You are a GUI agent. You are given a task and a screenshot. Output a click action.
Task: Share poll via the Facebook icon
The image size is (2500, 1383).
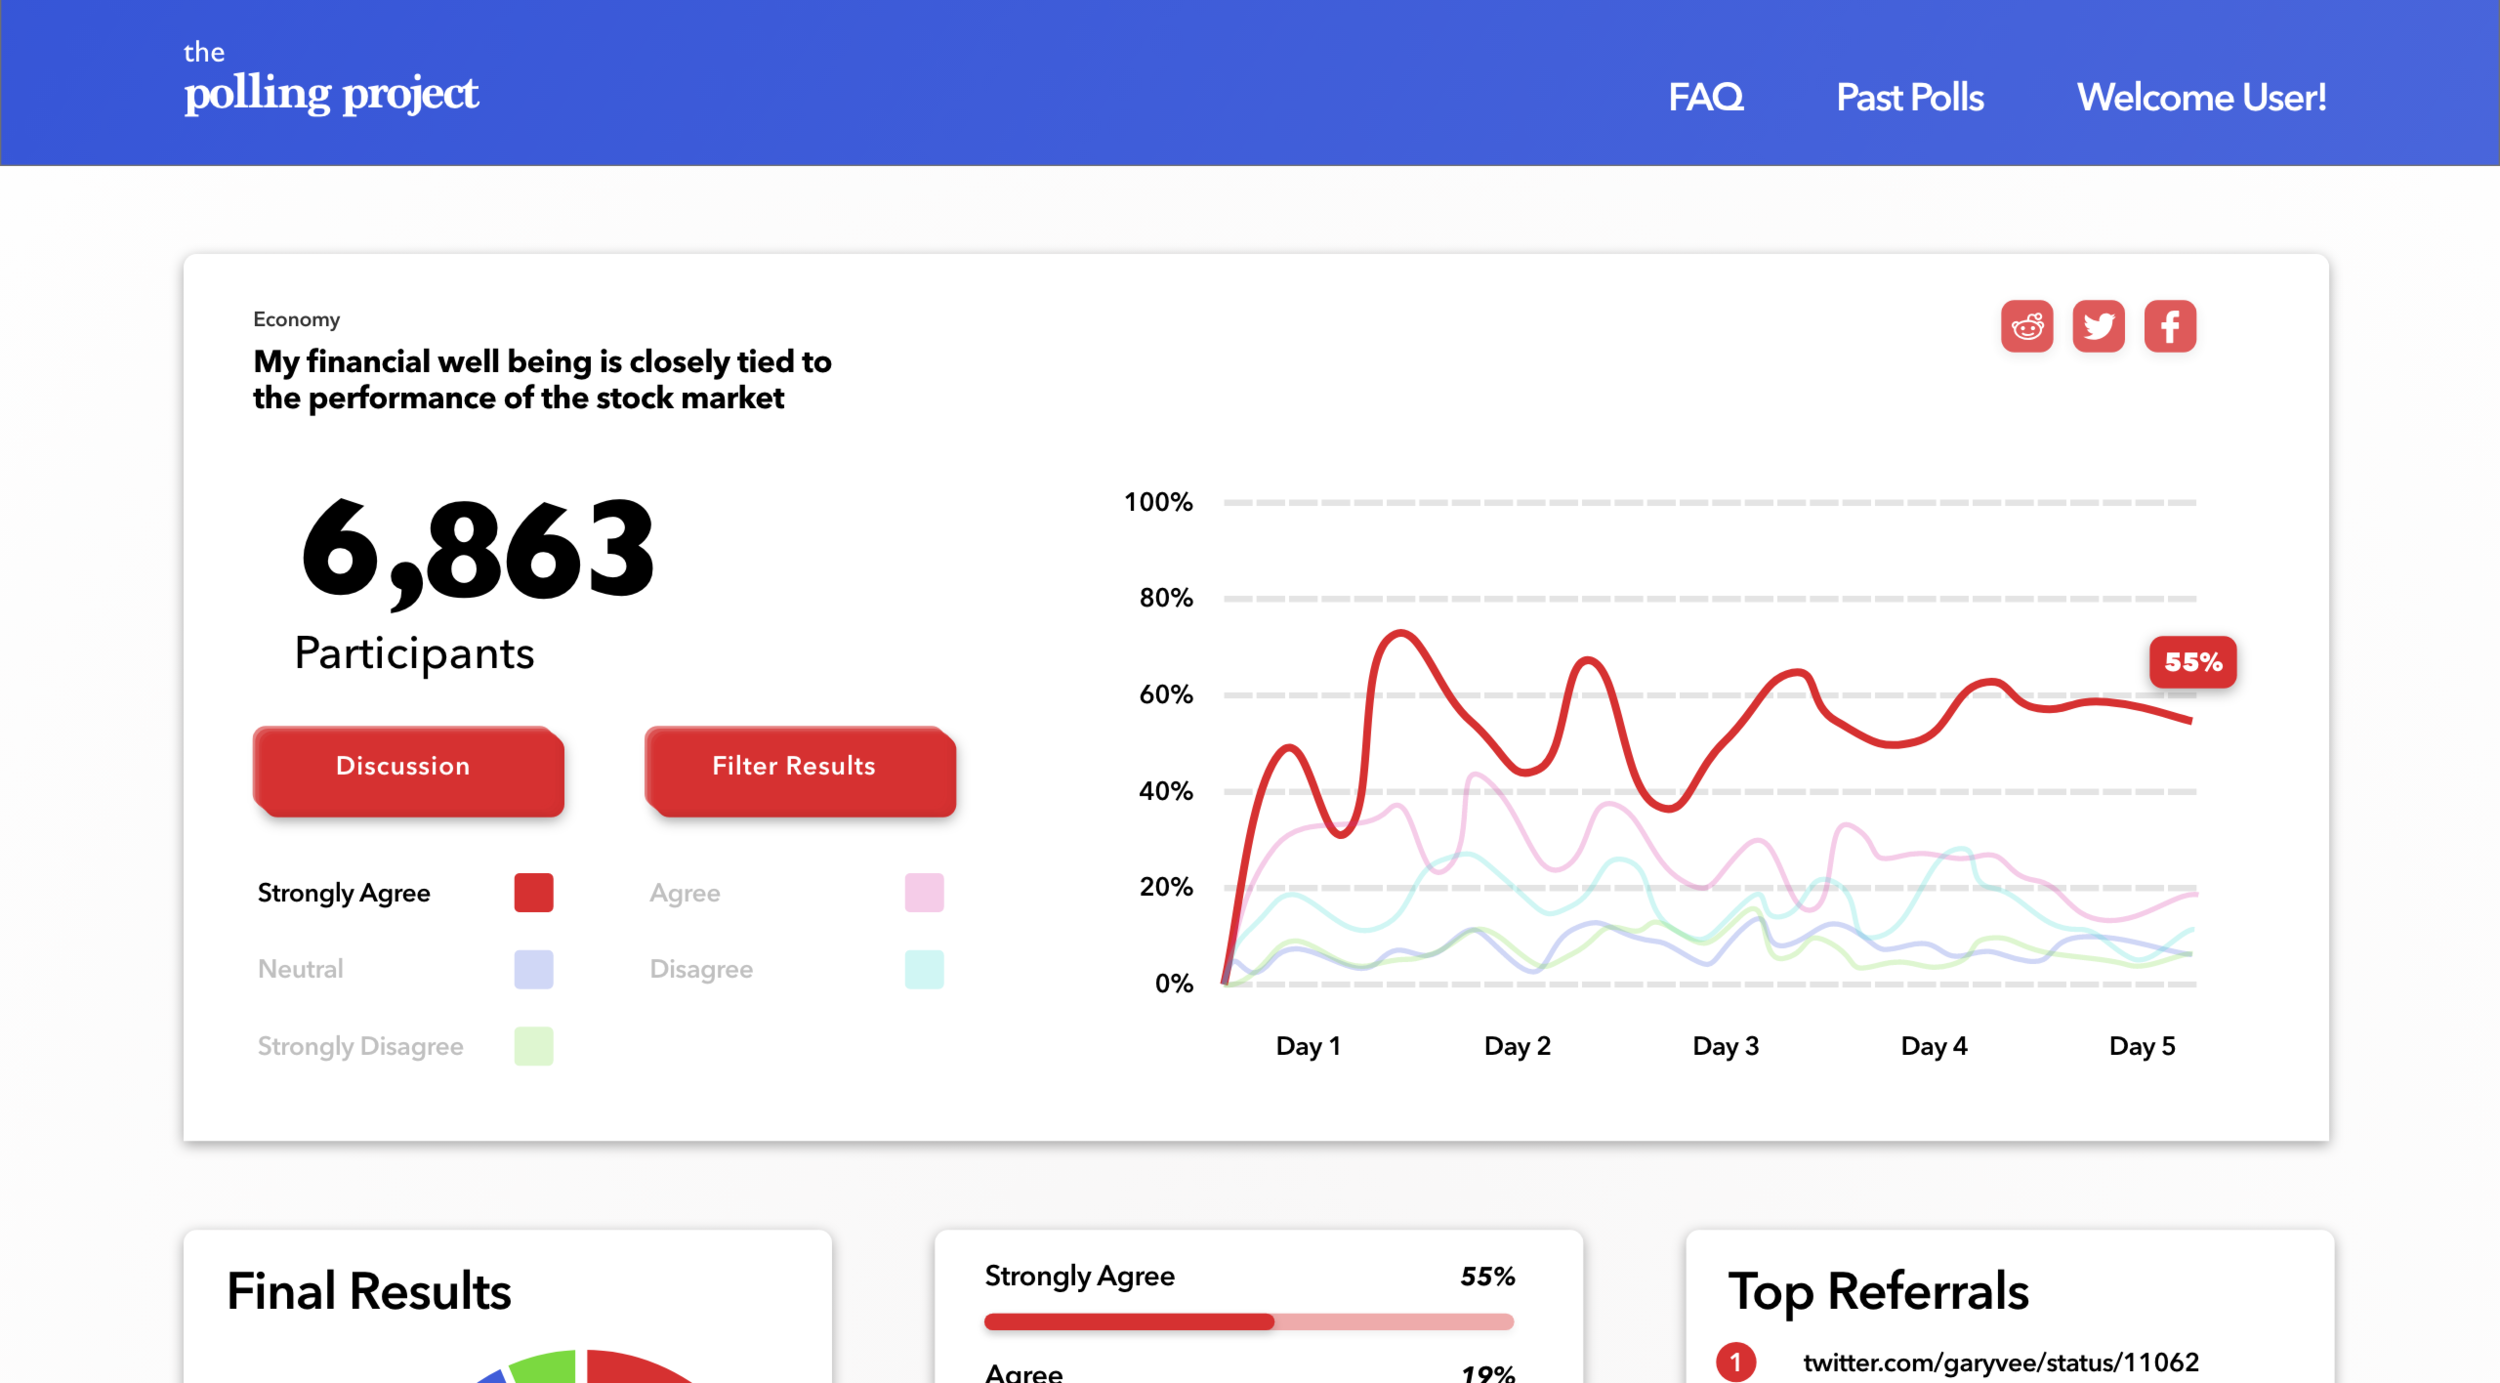coord(2169,326)
